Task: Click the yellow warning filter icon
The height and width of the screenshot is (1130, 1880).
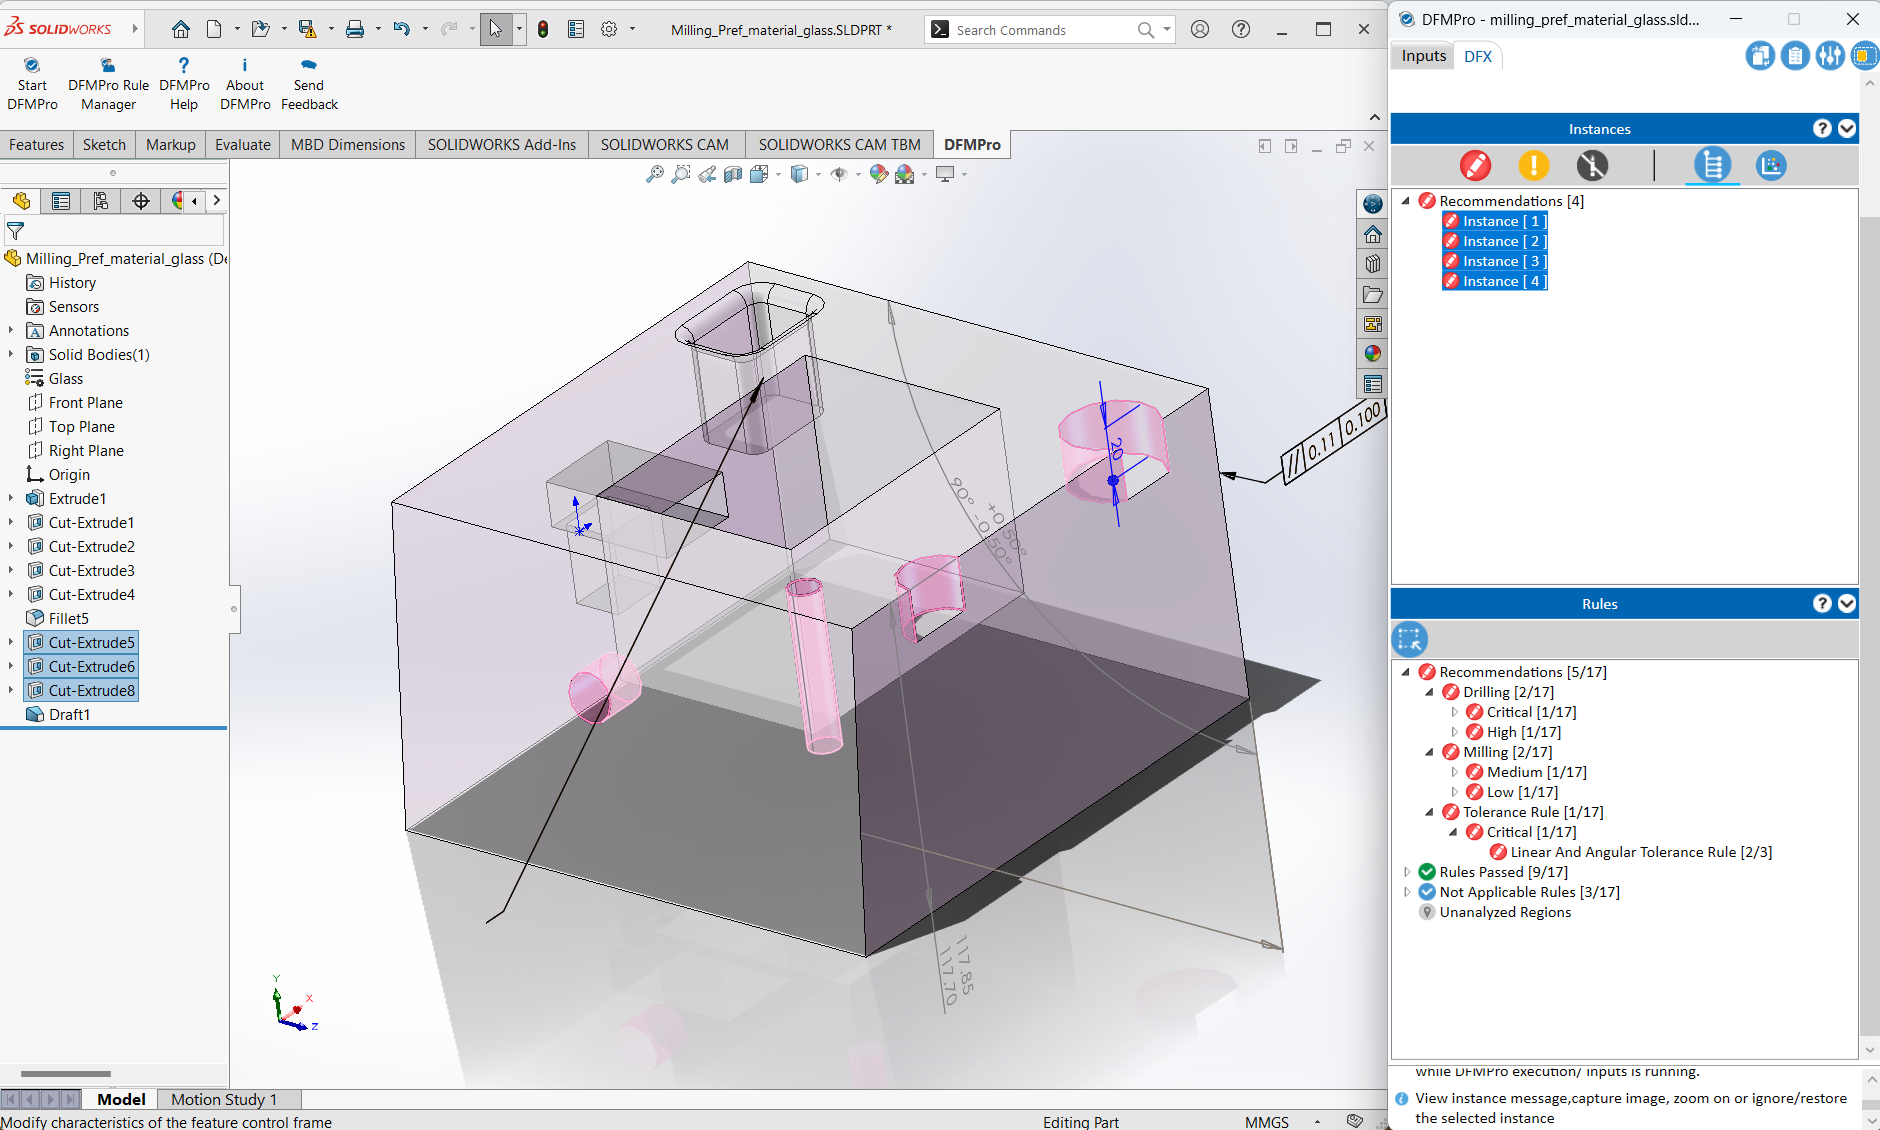Action: [1533, 165]
